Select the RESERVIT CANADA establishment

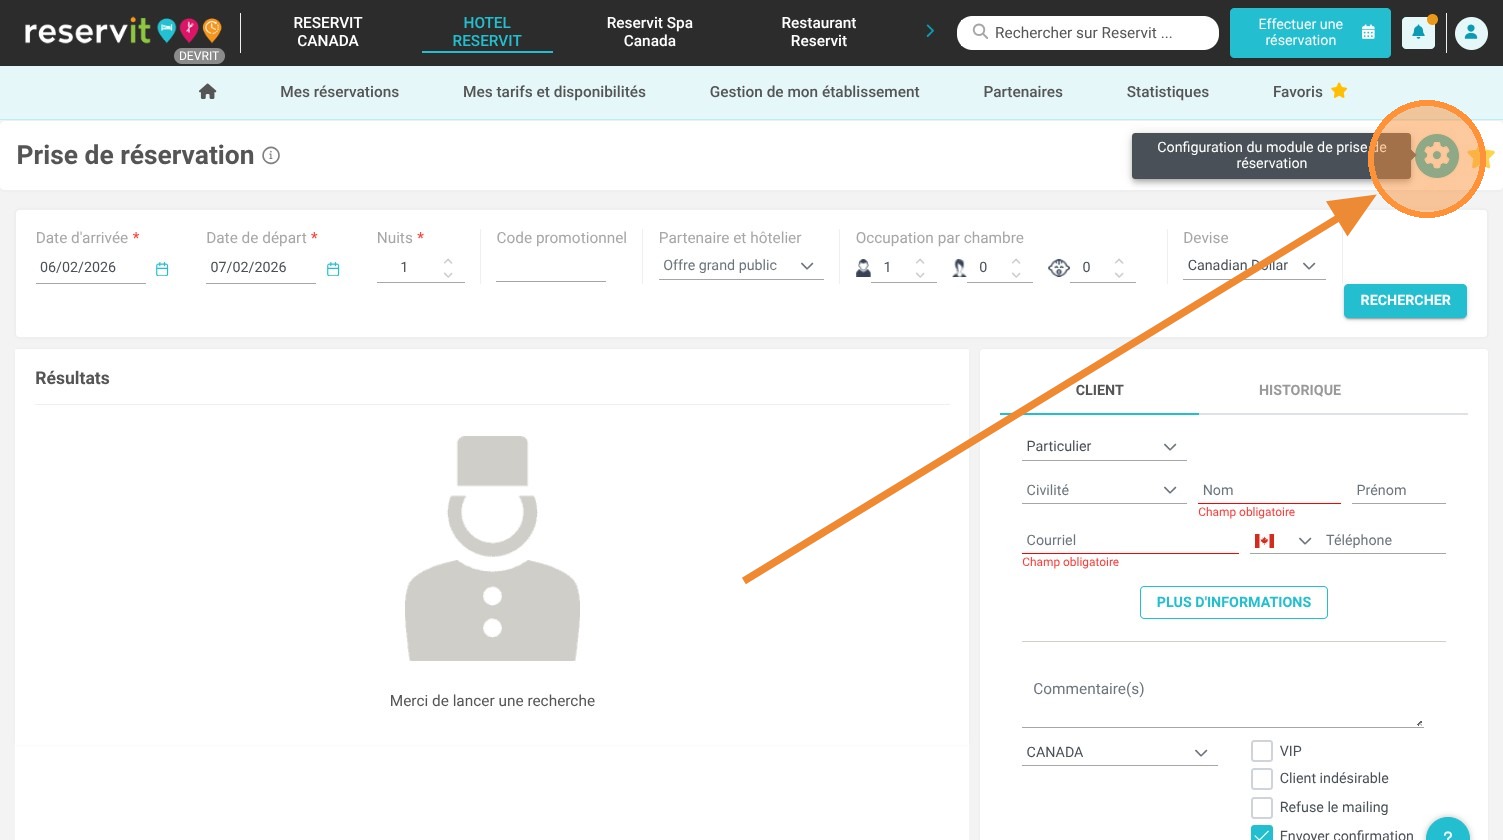327,32
